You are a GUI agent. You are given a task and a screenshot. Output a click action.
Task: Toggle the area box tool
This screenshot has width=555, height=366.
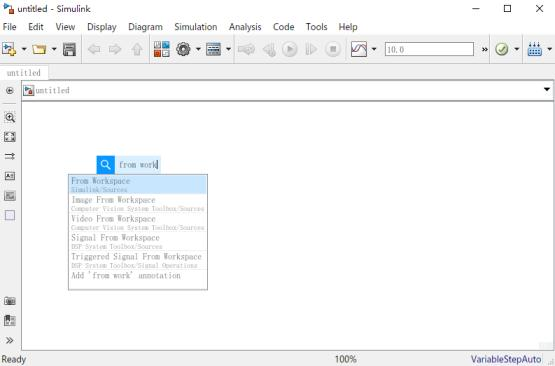coord(10,215)
